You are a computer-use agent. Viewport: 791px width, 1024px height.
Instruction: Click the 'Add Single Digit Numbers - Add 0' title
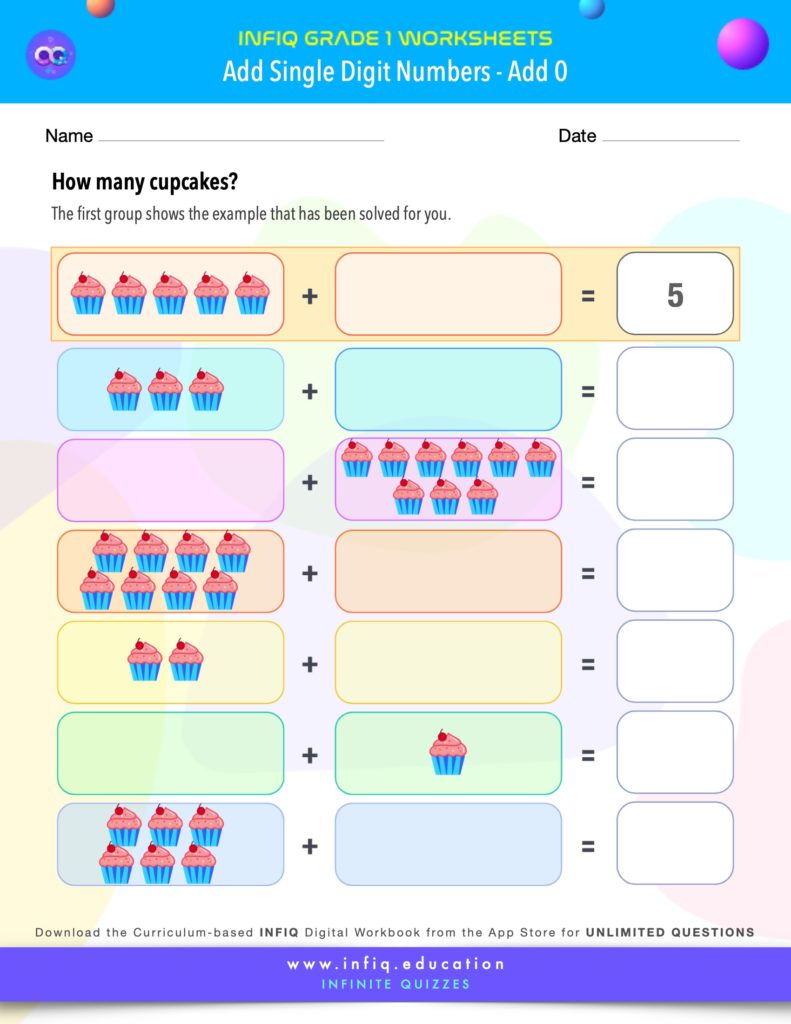click(395, 71)
